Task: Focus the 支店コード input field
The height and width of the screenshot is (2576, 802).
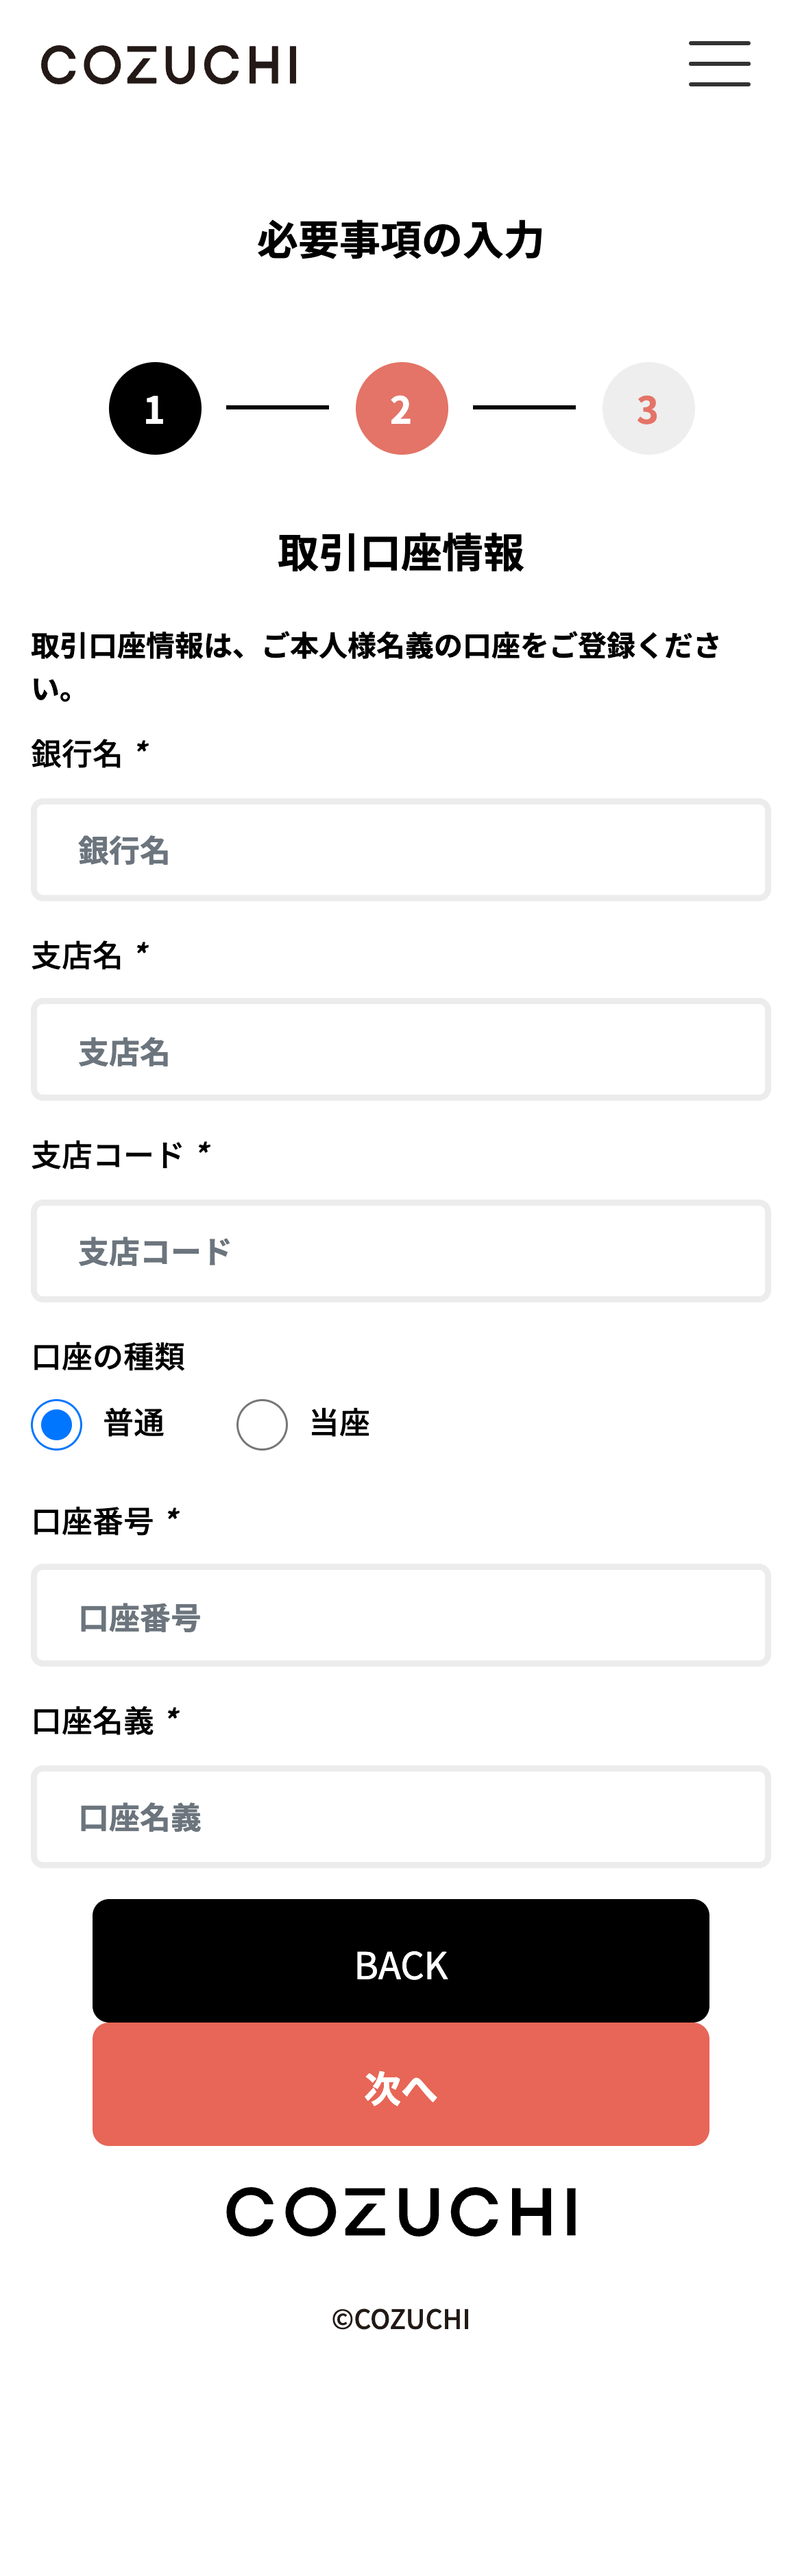Action: click(x=401, y=1251)
